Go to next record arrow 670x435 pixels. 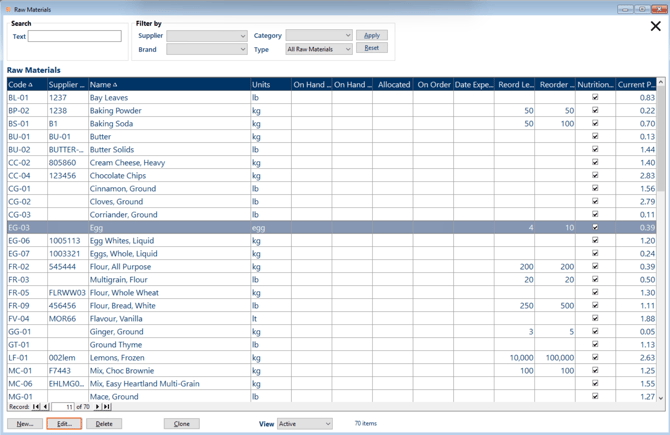(x=97, y=407)
